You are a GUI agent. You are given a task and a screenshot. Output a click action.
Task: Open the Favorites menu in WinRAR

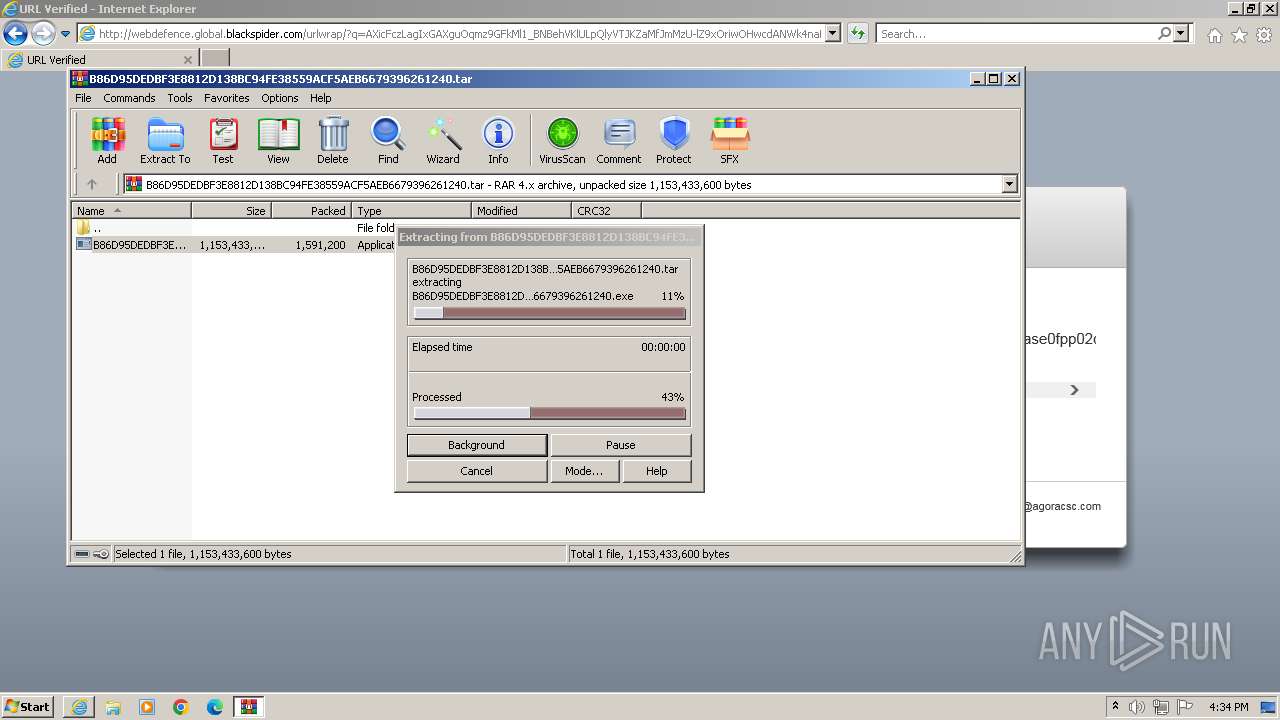[x=227, y=98]
